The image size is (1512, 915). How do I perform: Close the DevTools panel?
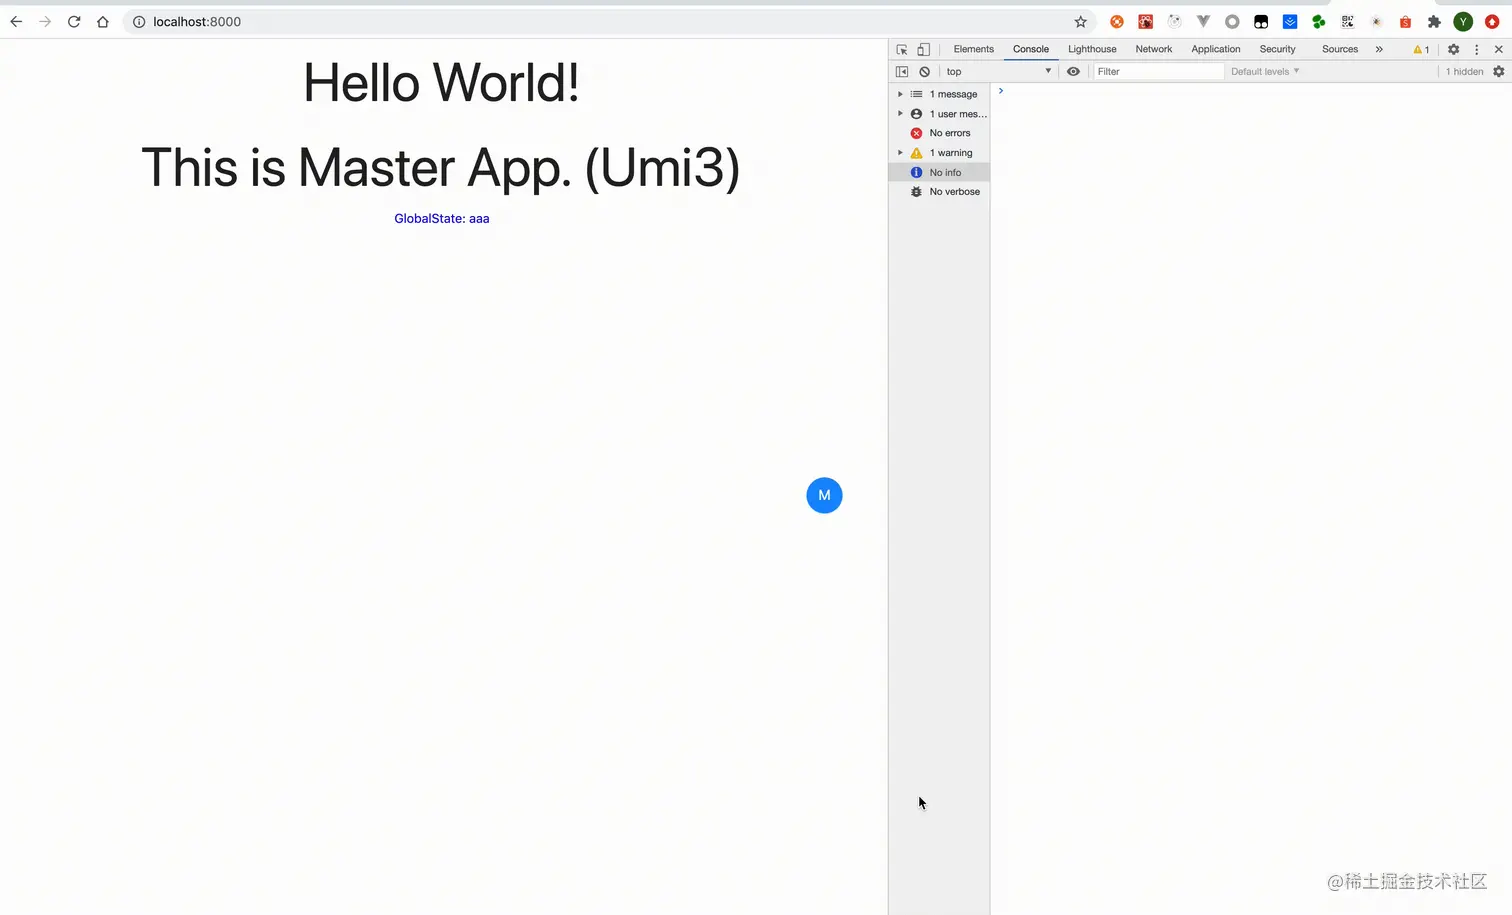point(1498,49)
